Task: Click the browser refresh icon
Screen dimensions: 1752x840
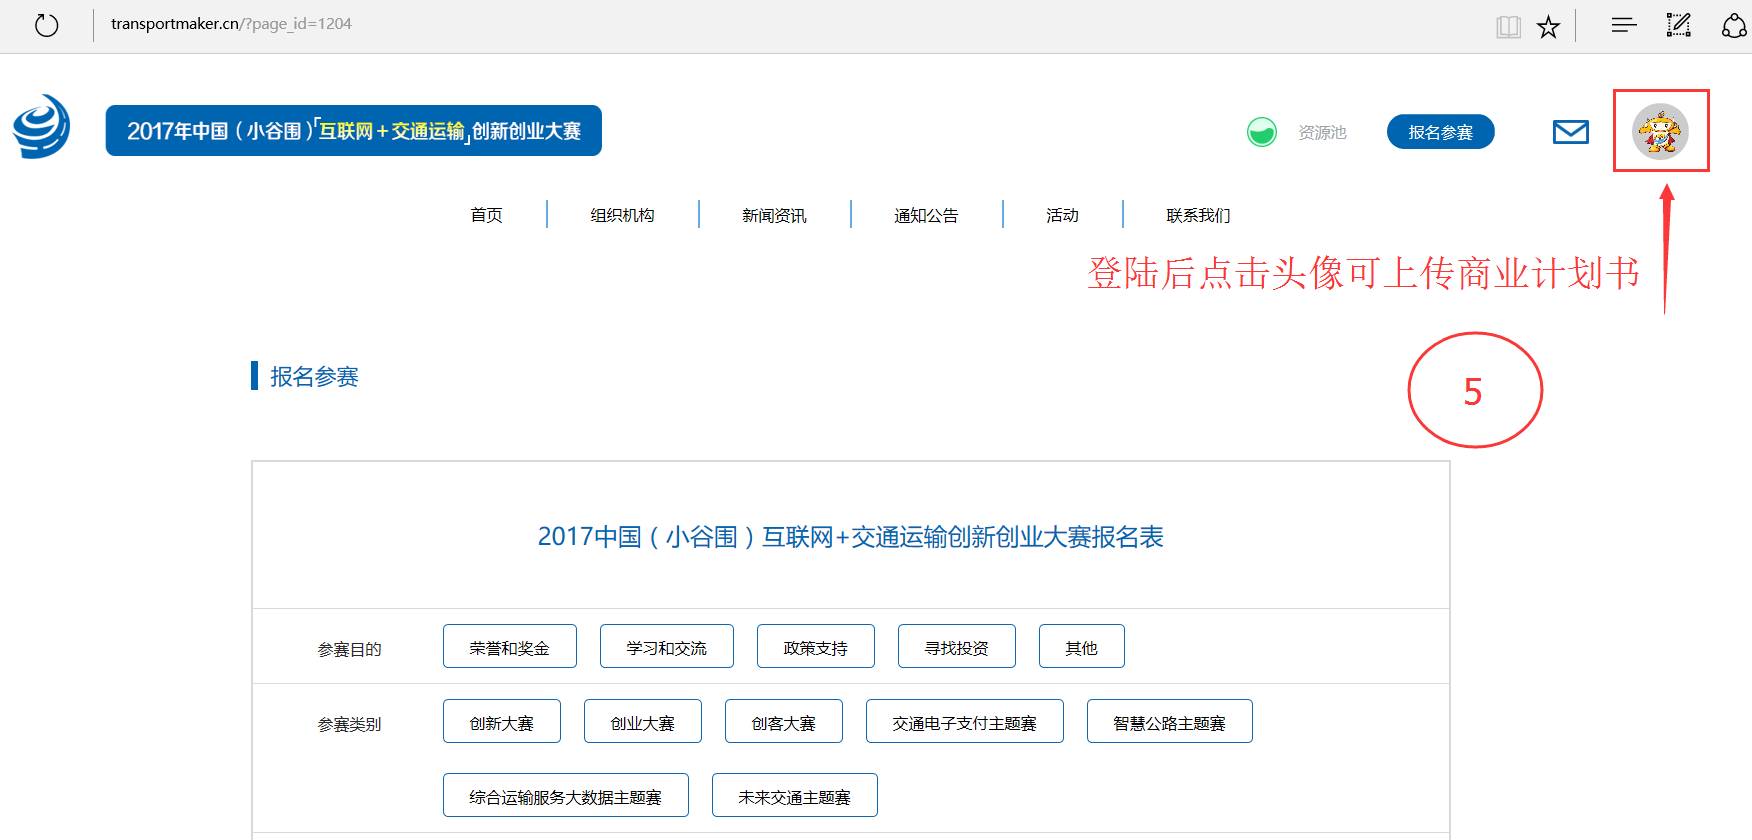Action: [x=46, y=25]
